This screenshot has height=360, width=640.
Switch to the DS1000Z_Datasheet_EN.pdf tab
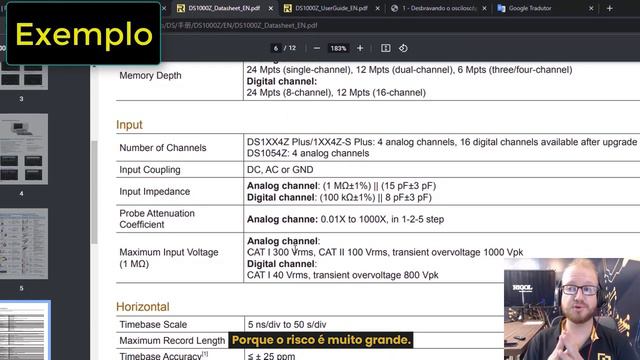pos(224,8)
